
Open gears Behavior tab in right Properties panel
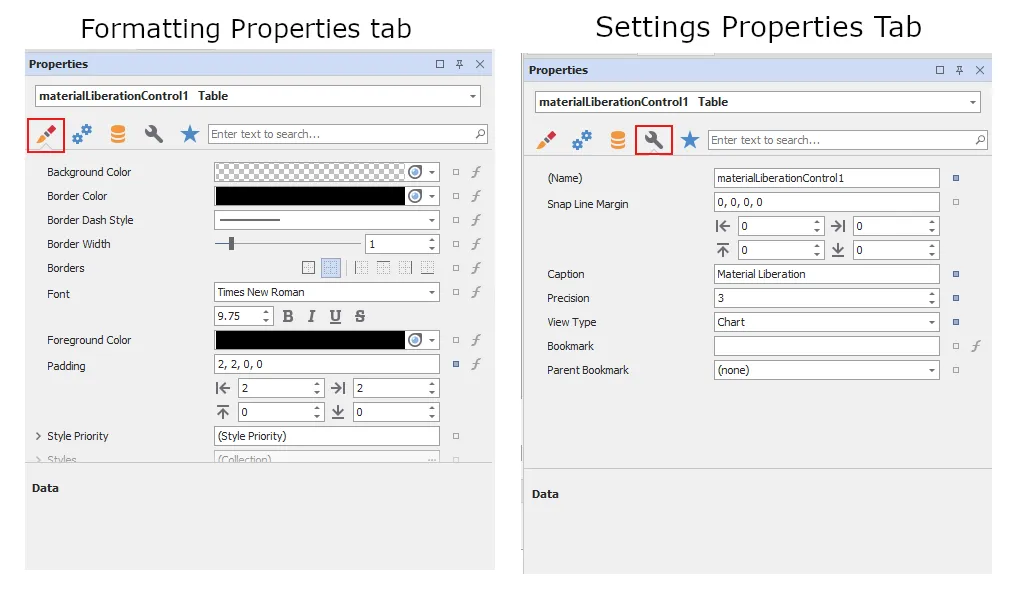(582, 140)
